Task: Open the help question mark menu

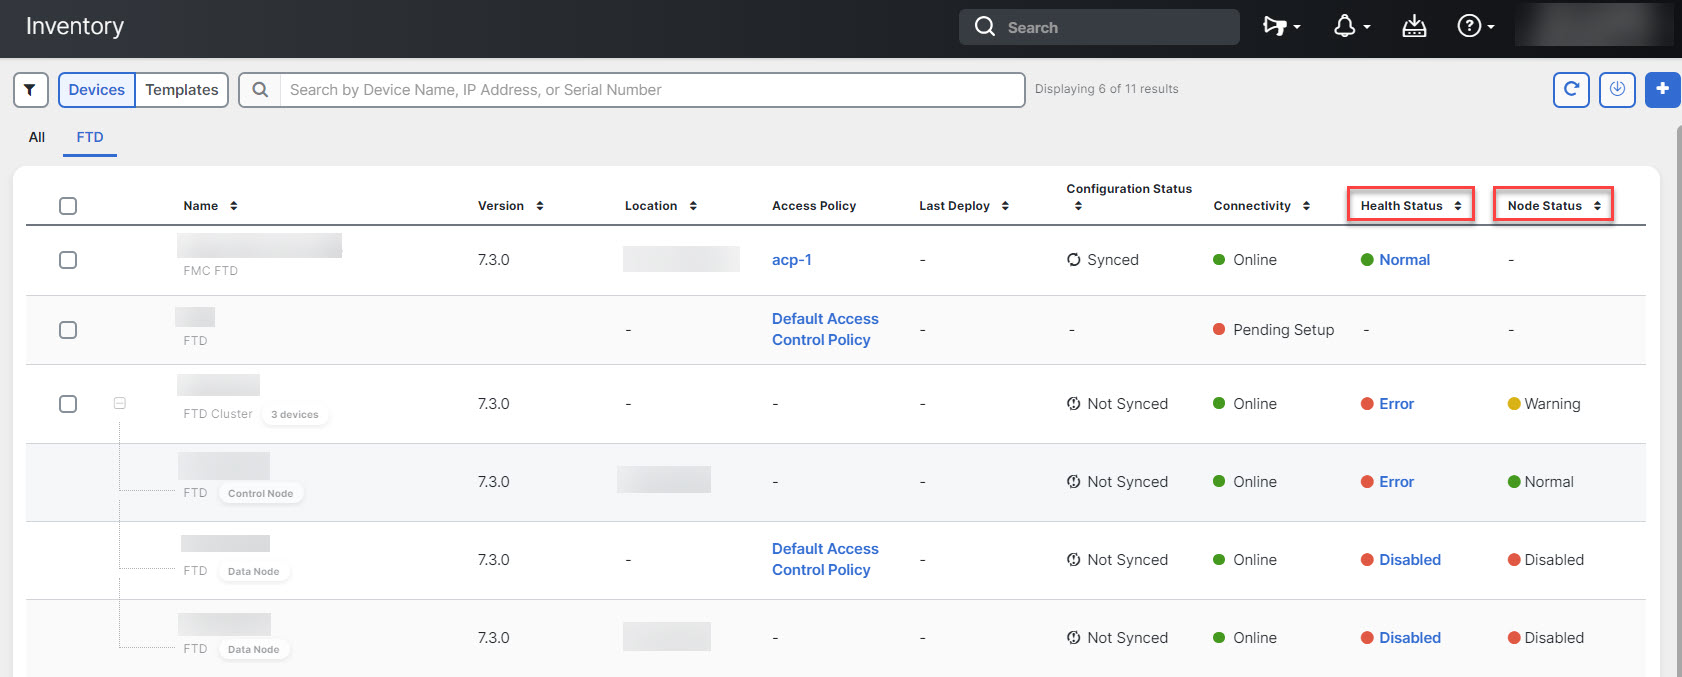Action: (x=1474, y=27)
